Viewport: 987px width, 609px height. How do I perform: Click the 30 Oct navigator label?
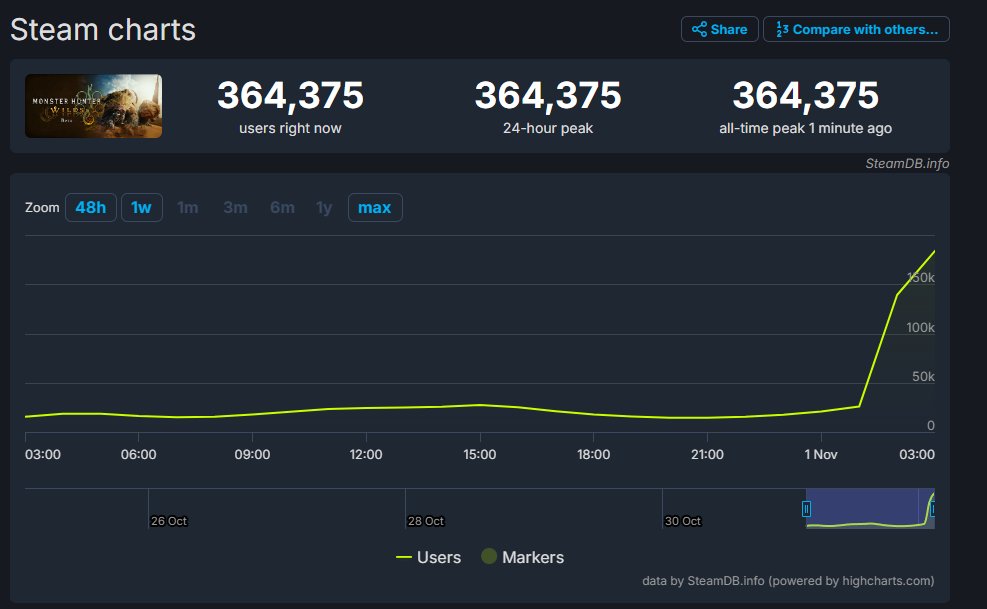(682, 521)
